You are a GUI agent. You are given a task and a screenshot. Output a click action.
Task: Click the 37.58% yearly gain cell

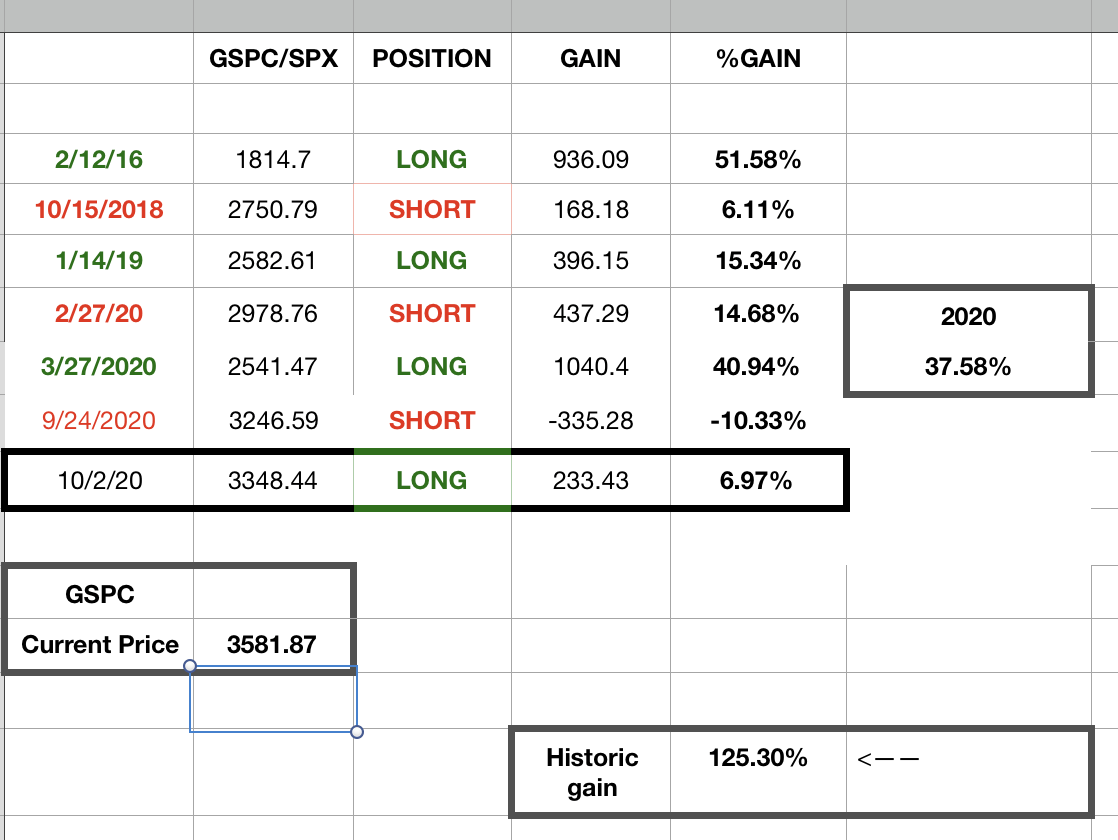(x=968, y=367)
